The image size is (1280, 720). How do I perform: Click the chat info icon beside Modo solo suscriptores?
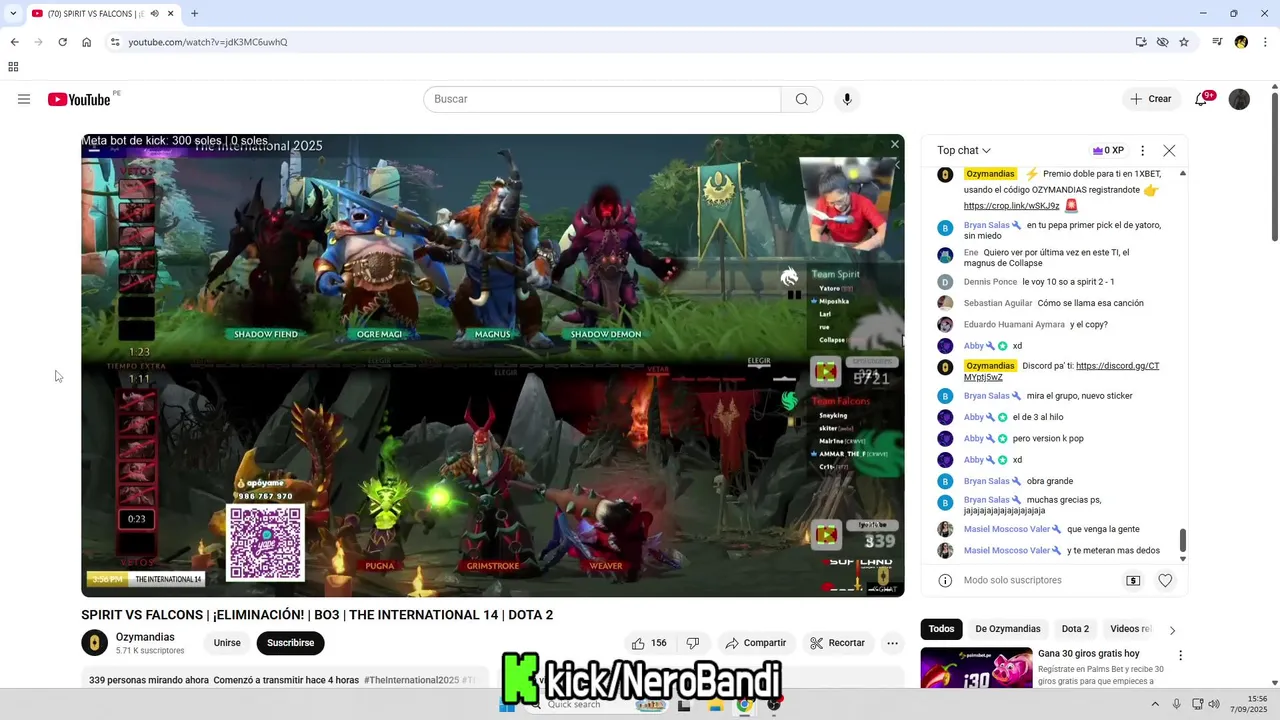coord(945,580)
